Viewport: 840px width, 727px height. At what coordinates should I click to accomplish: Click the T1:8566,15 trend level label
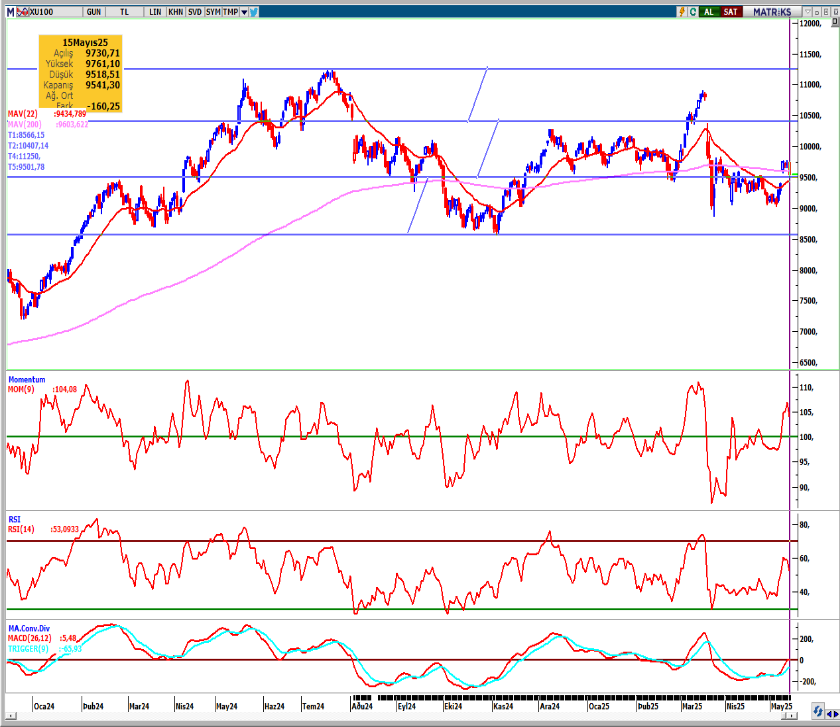point(26,135)
